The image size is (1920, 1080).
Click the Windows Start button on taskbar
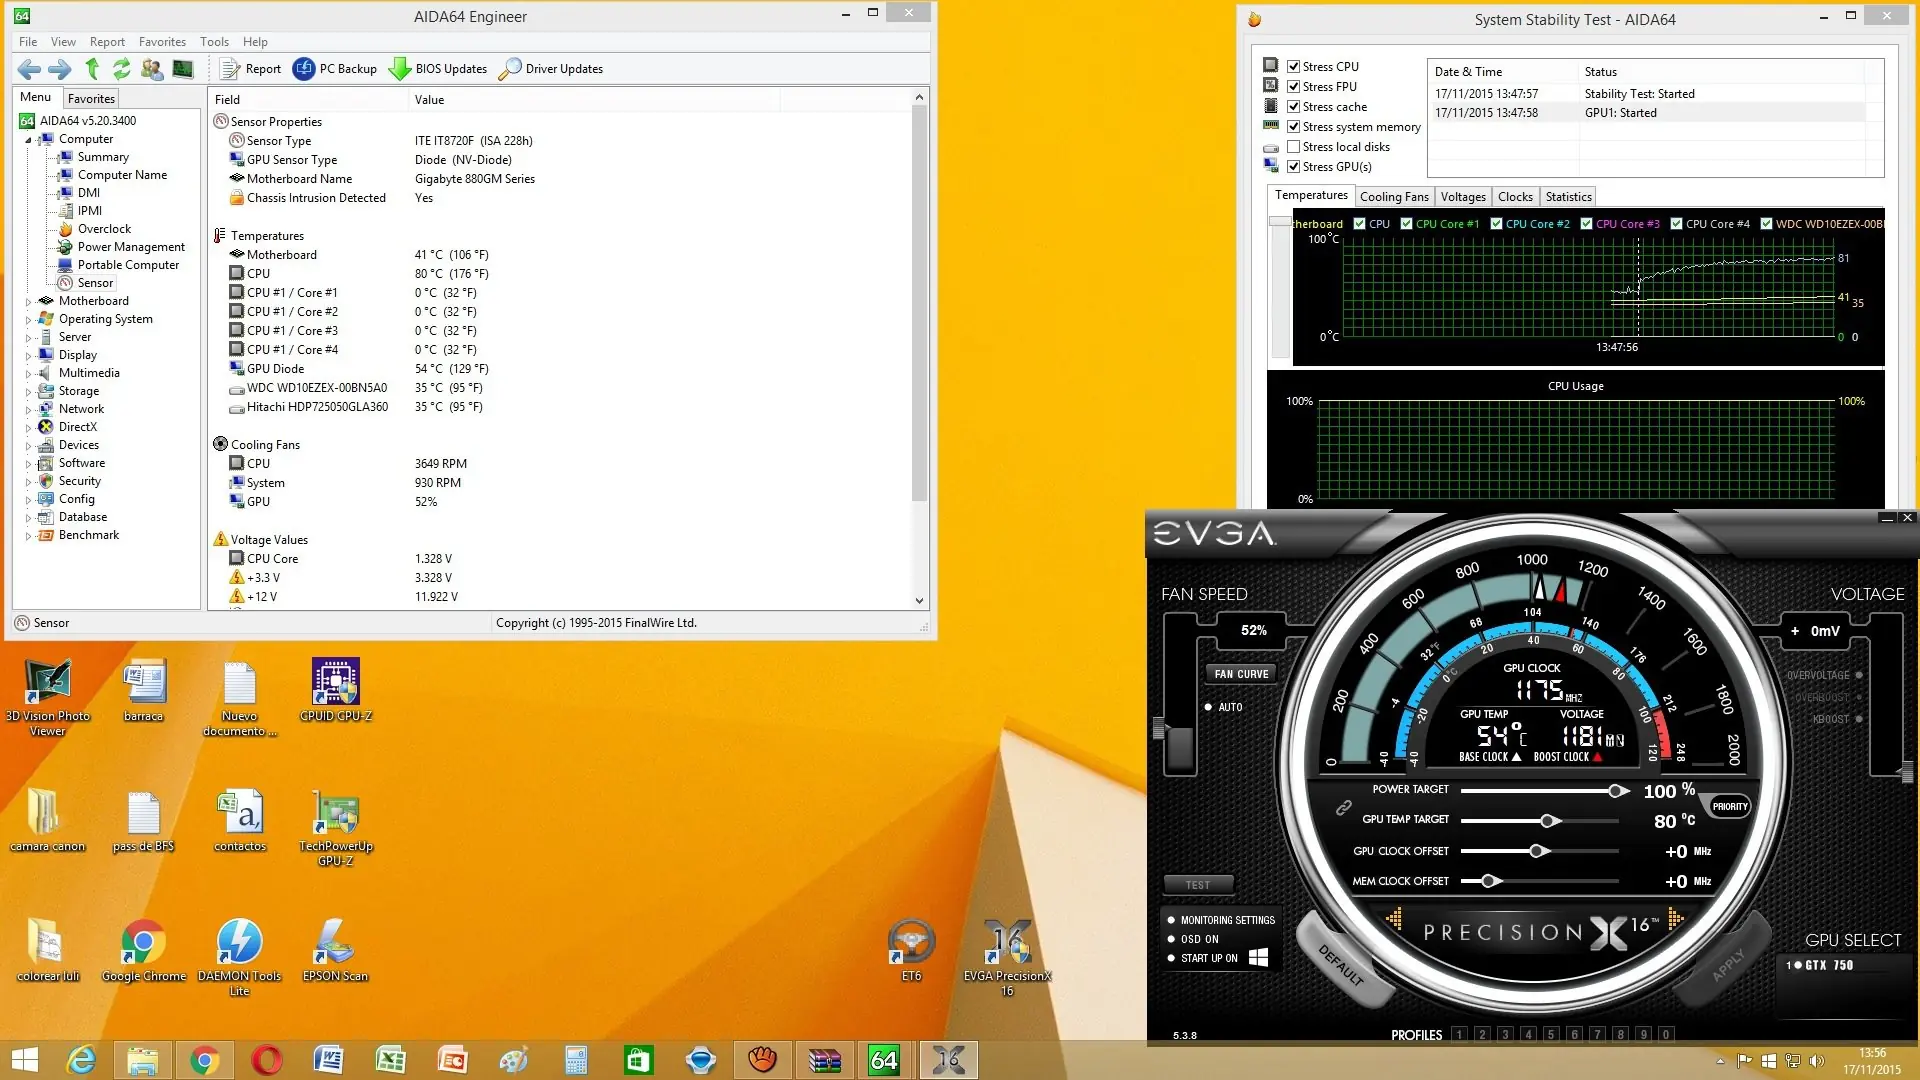(24, 1060)
